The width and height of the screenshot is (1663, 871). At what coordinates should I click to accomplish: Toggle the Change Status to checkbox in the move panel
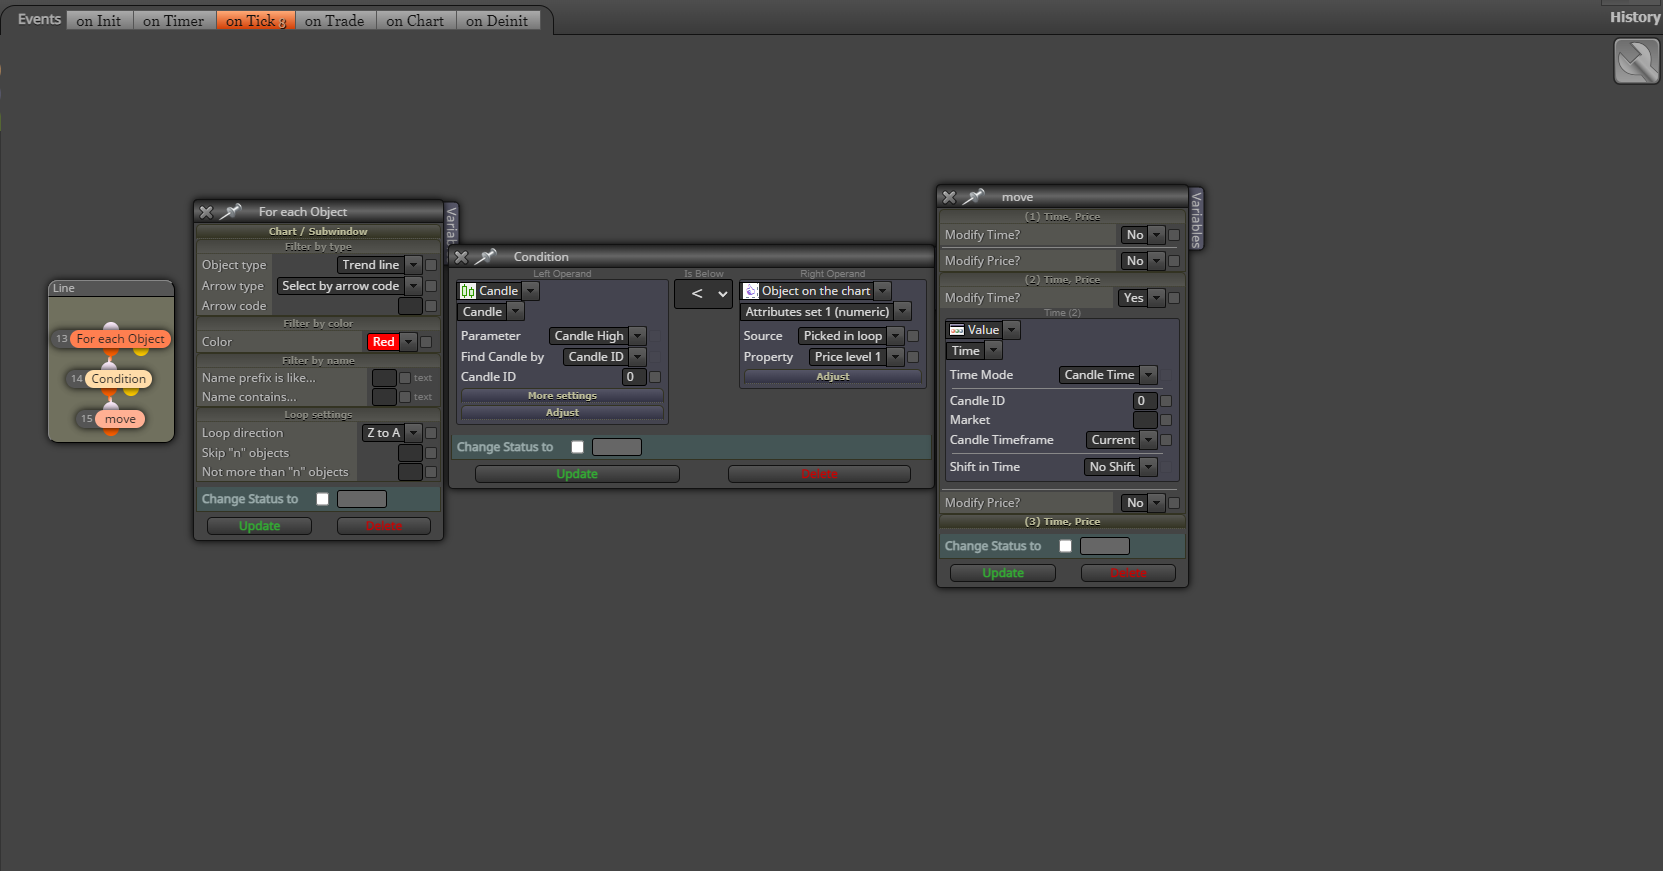coord(1065,546)
